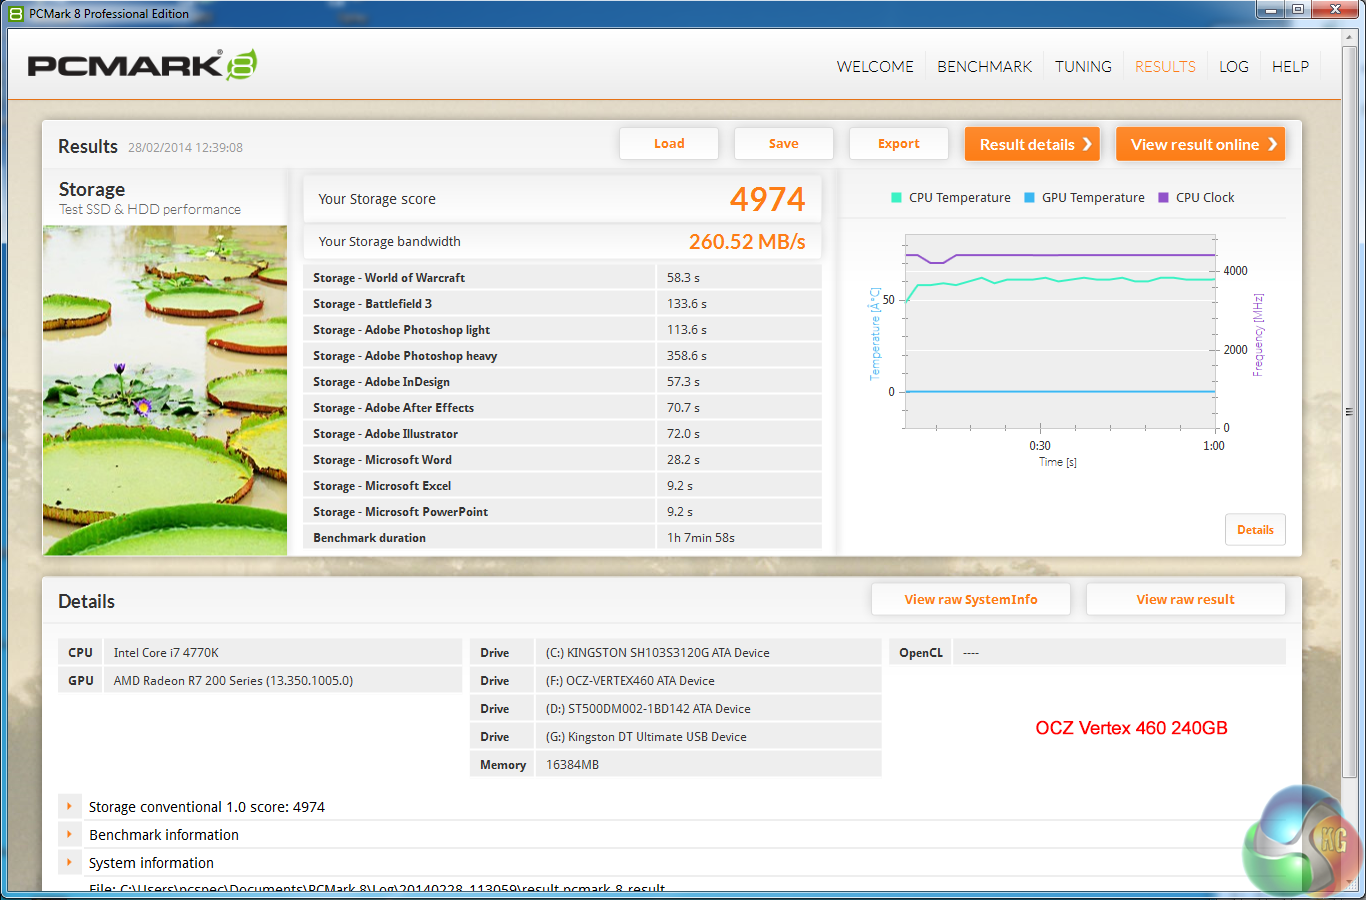Select the Adobe Photoshop light row

562,330
